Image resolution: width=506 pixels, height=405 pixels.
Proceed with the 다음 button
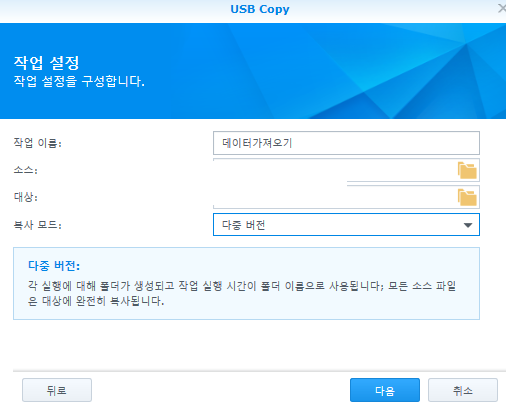[x=385, y=390]
